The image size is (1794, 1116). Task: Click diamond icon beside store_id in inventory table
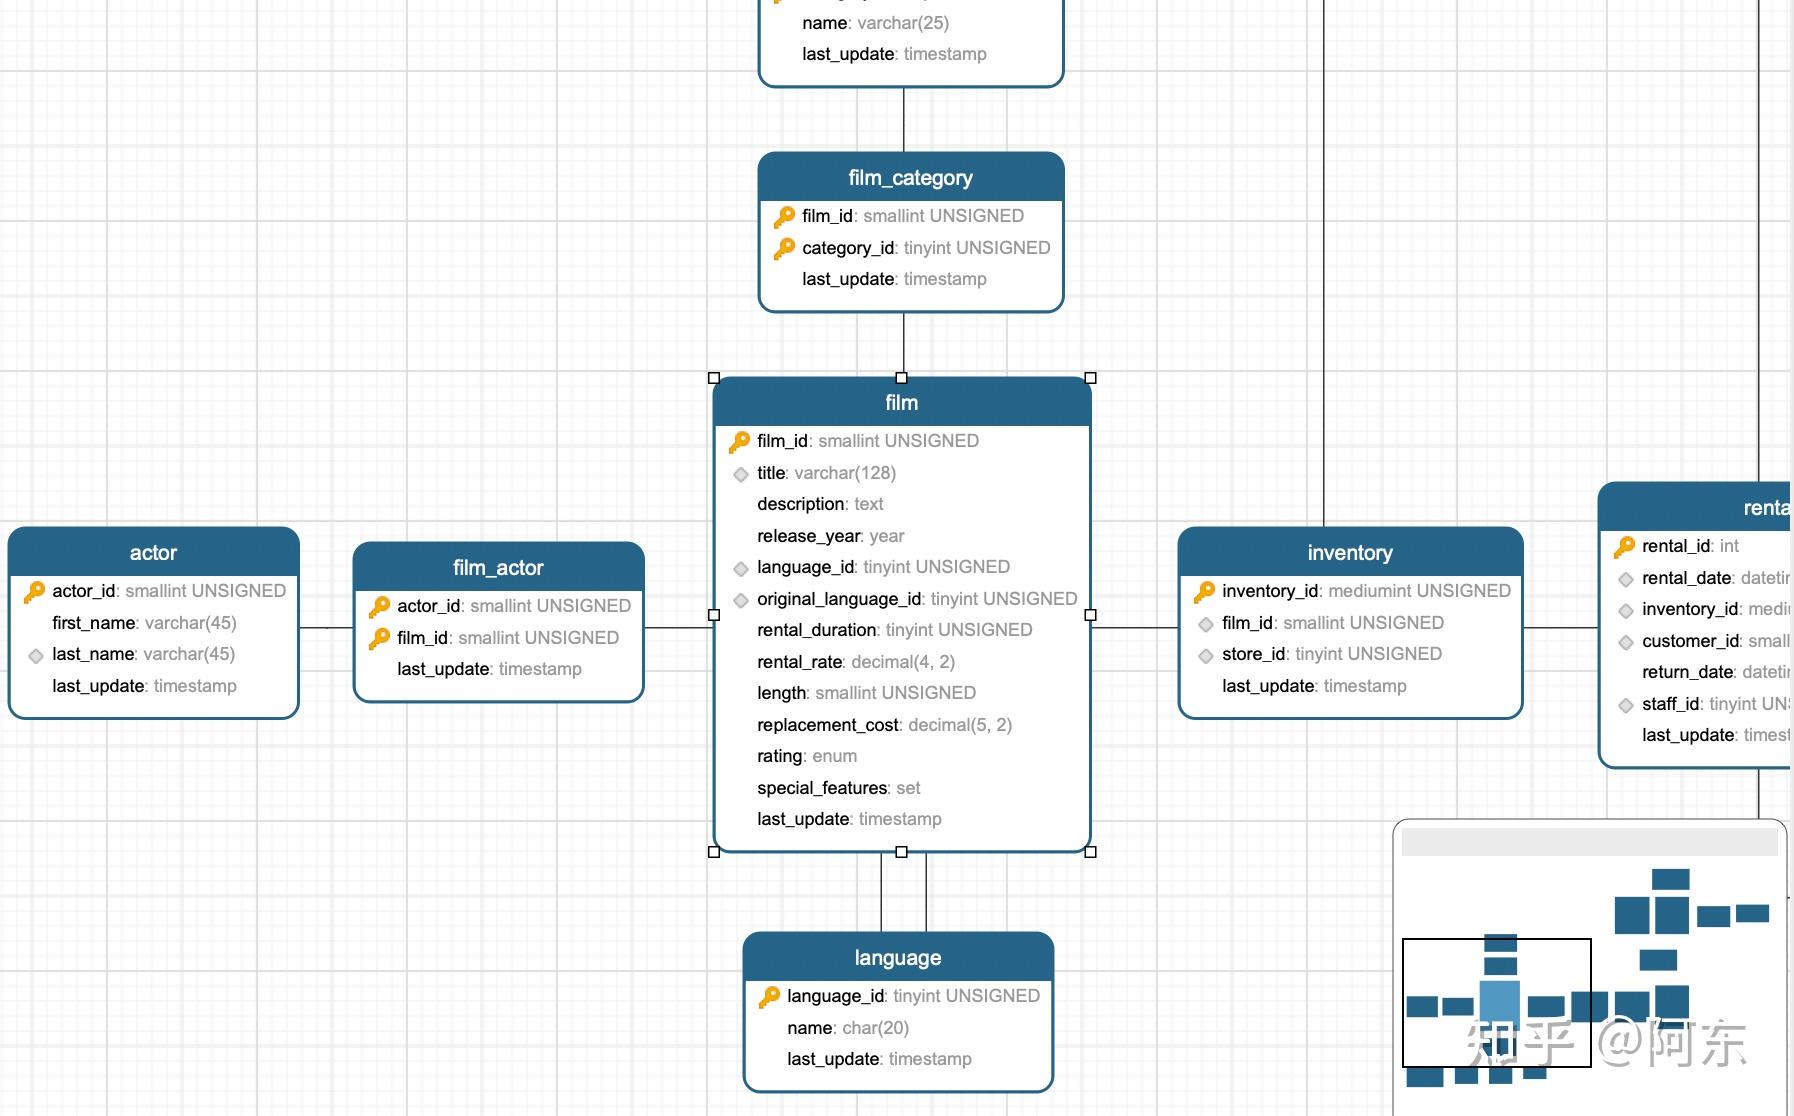pos(1206,655)
